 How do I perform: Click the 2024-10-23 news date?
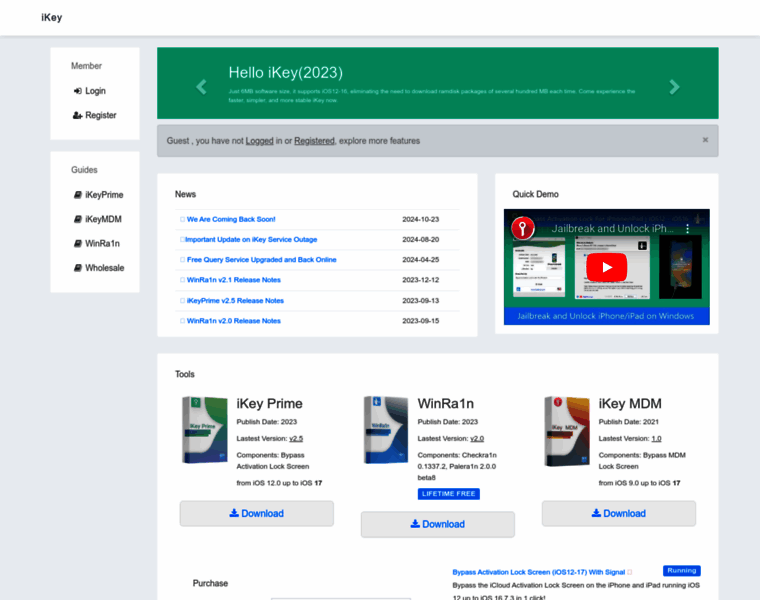(420, 220)
